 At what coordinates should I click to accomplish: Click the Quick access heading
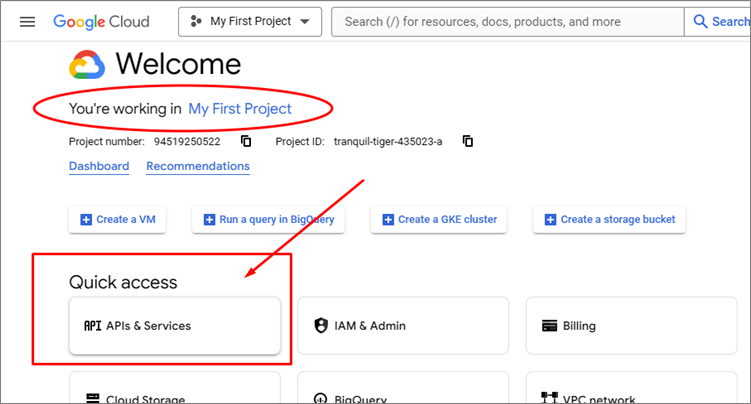pyautogui.click(x=123, y=282)
